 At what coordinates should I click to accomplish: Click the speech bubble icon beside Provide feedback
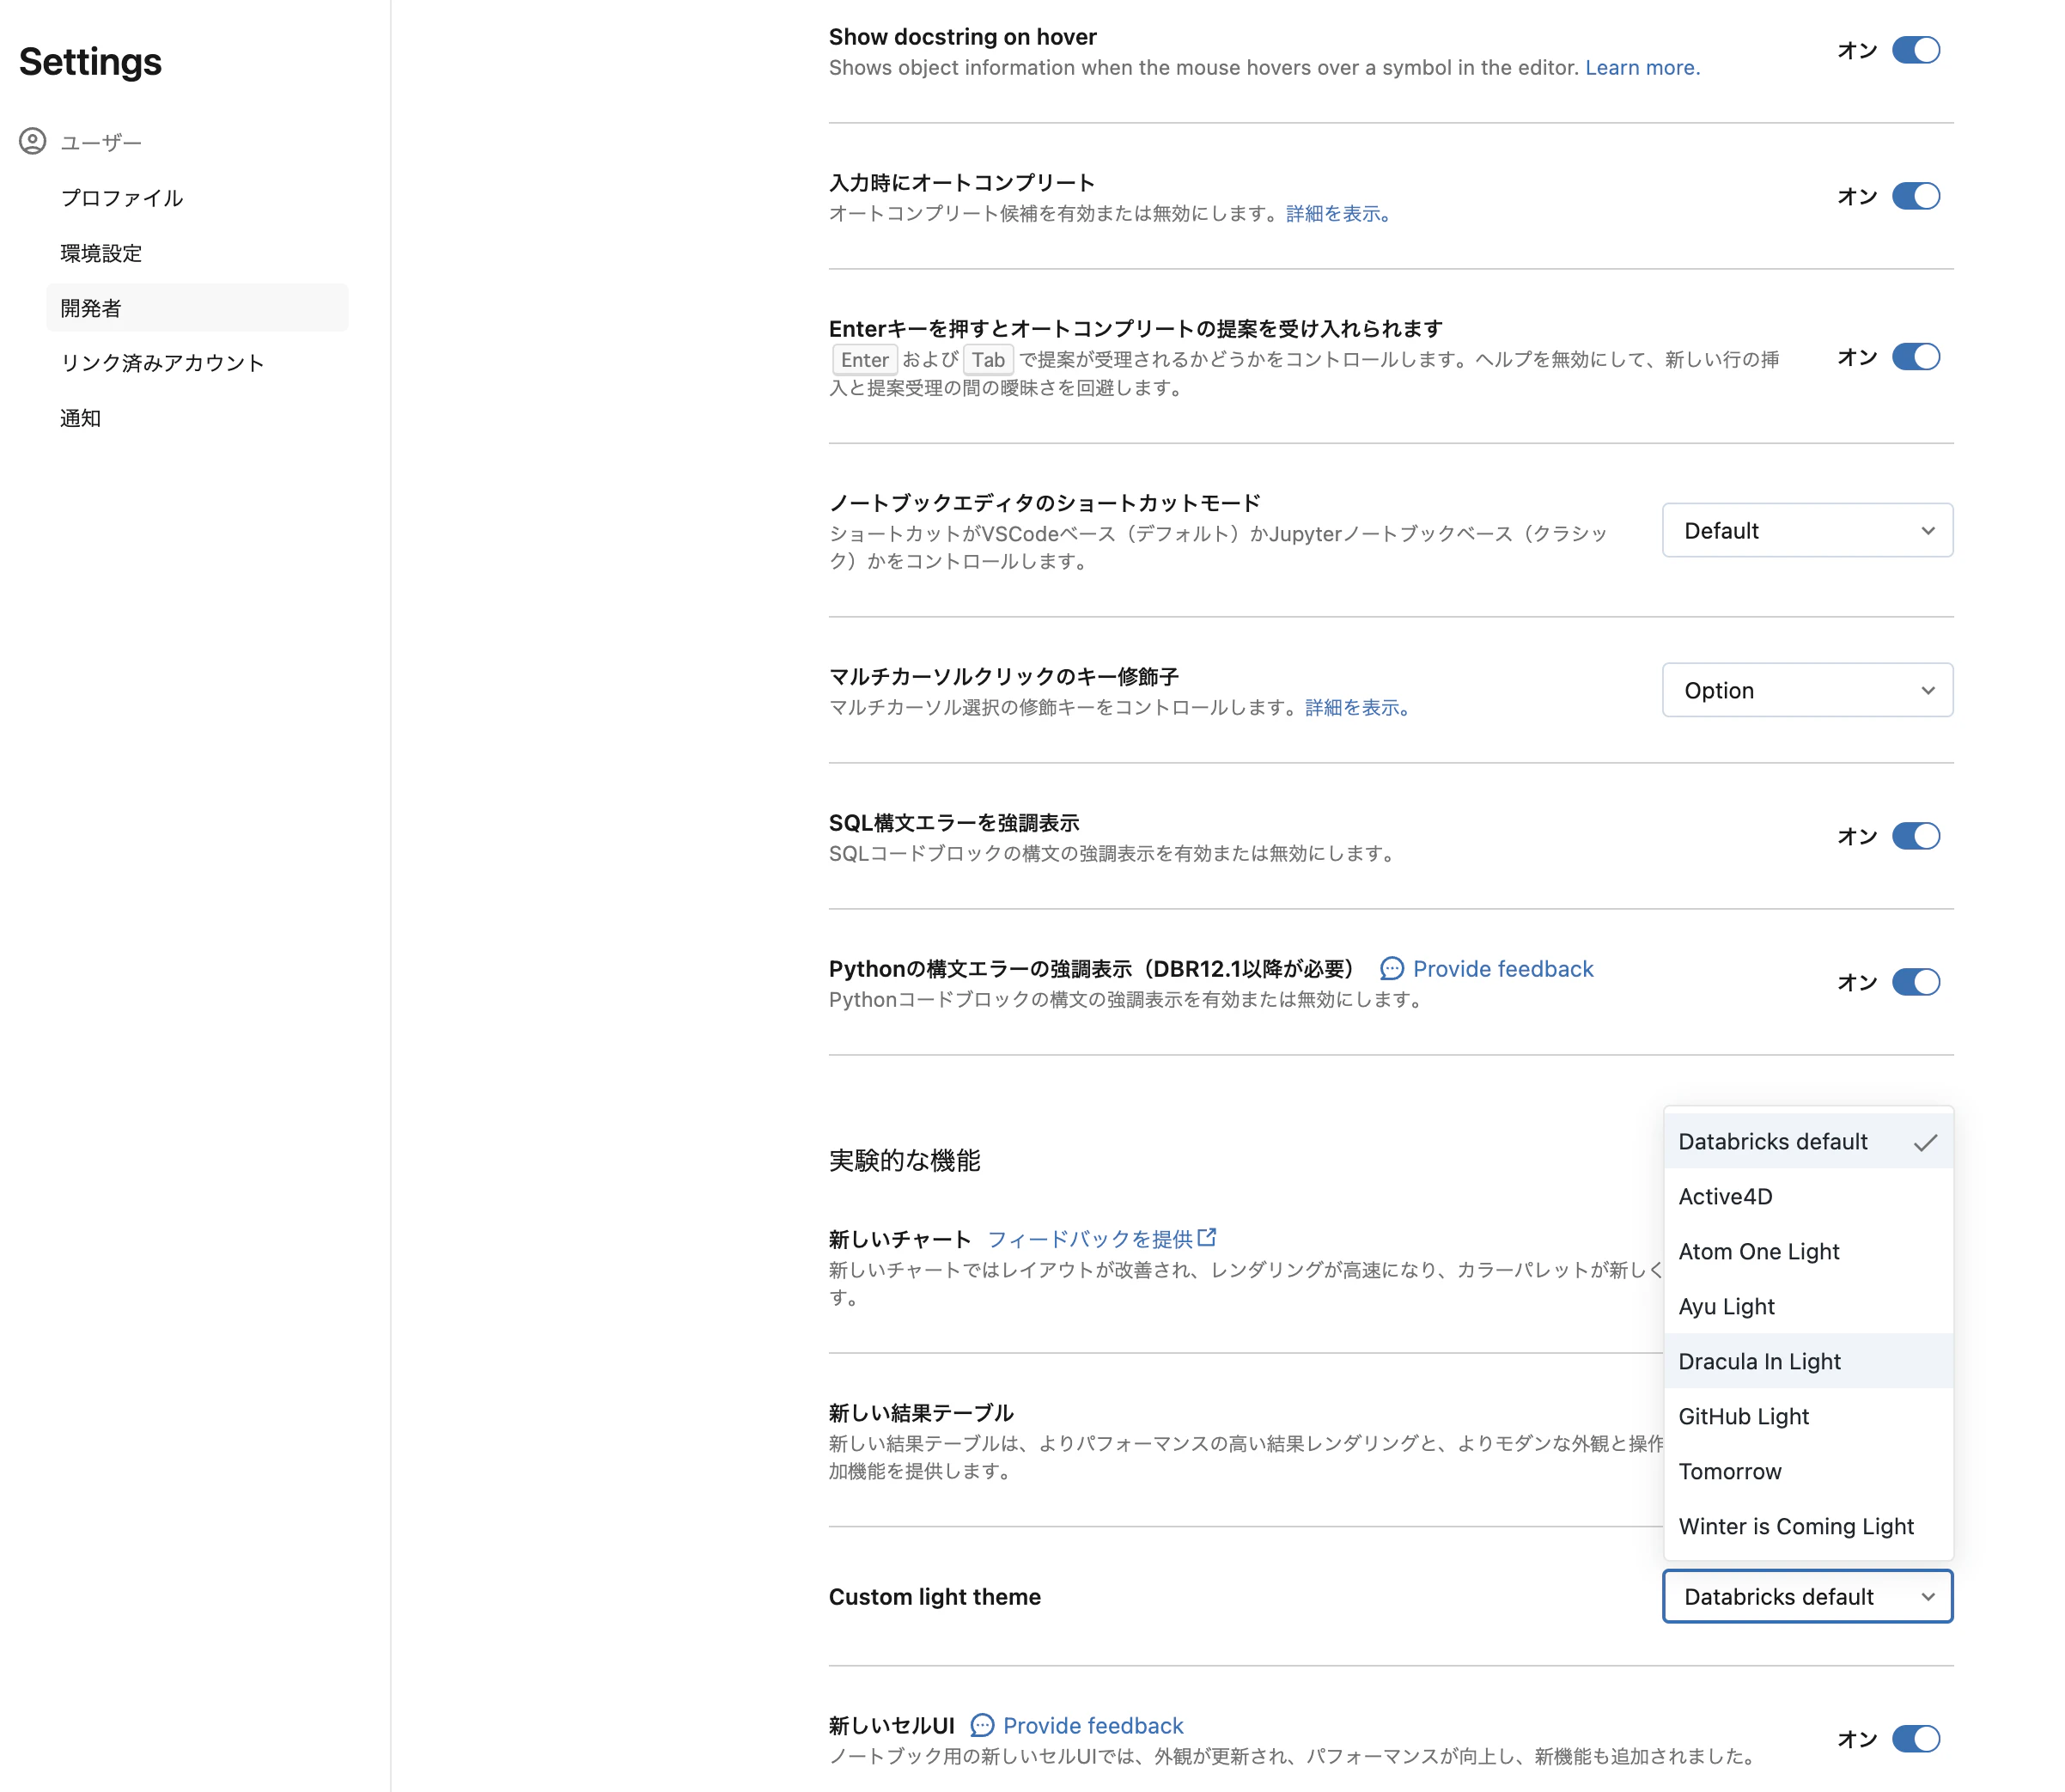1392,969
